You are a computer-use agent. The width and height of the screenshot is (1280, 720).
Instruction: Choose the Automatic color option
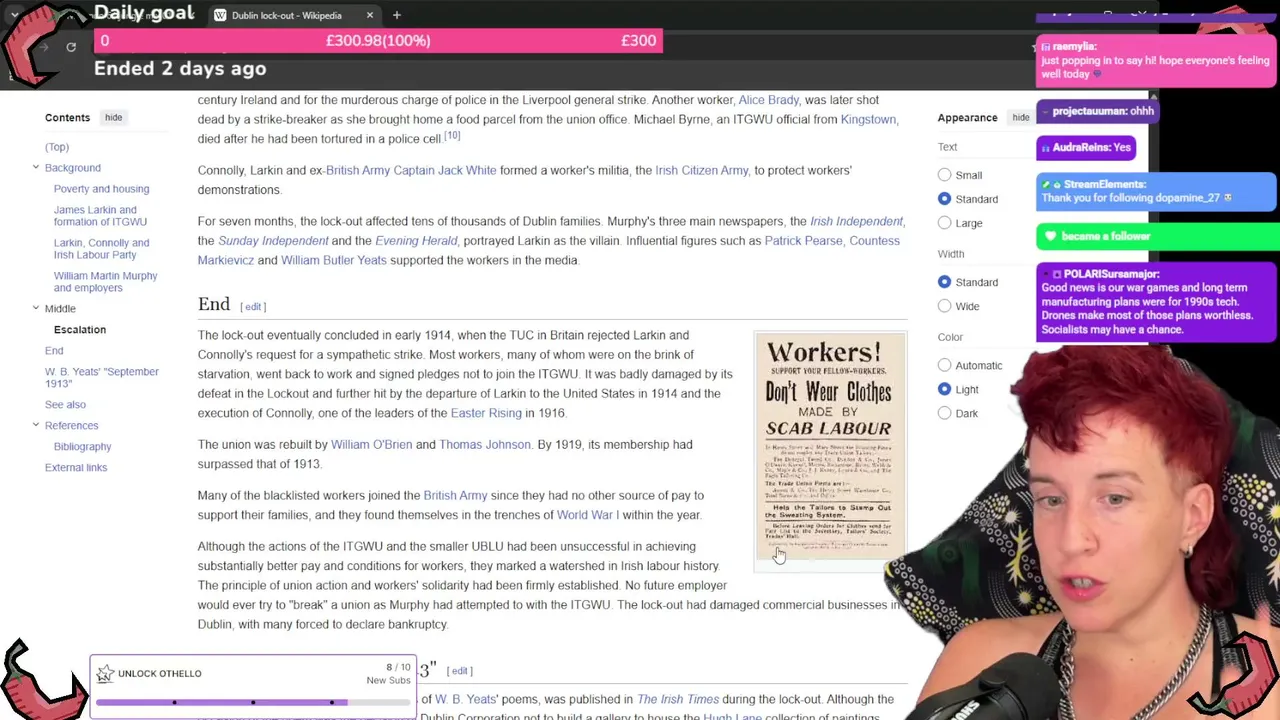[944, 365]
